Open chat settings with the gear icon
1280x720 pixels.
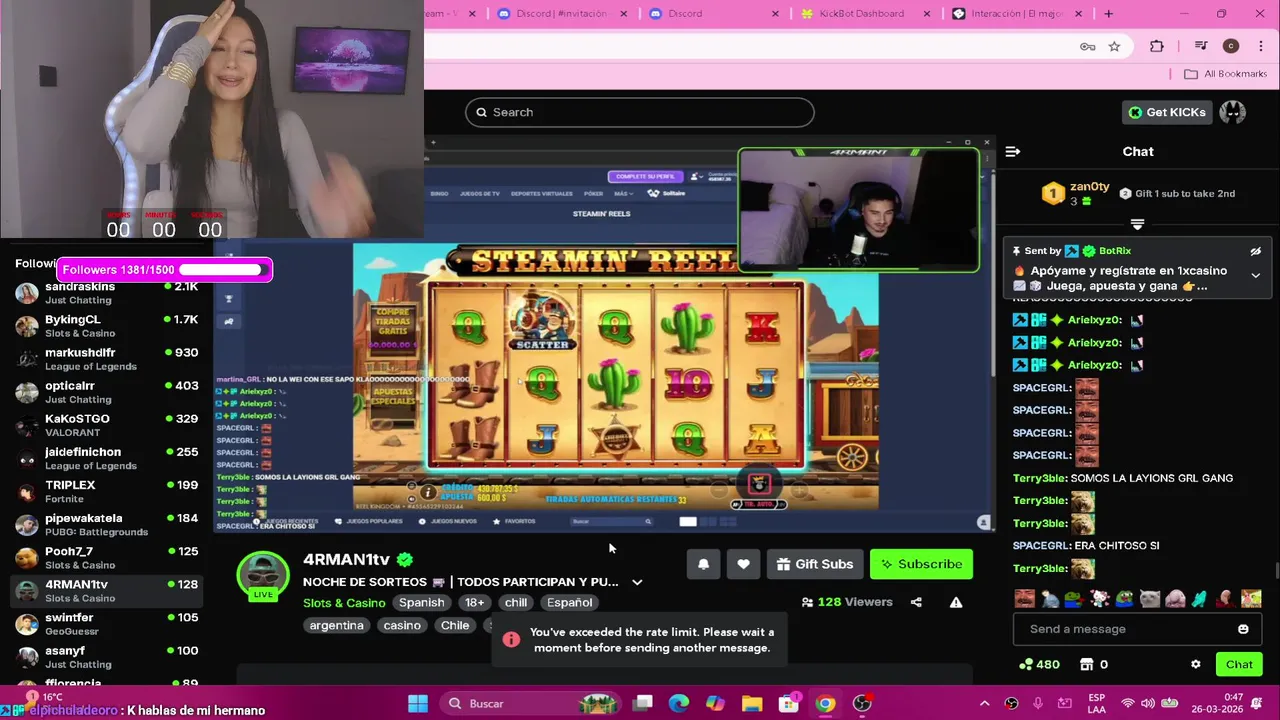click(1195, 664)
